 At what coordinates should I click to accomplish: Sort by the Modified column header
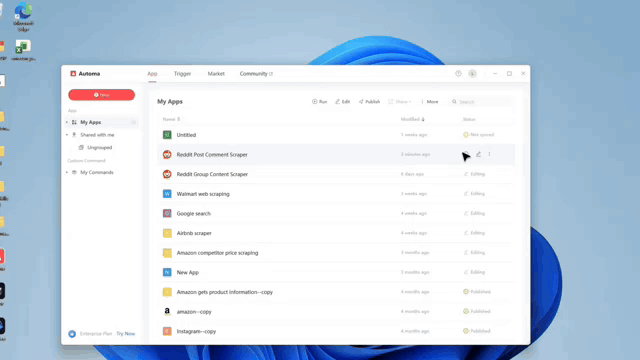pyautogui.click(x=412, y=119)
